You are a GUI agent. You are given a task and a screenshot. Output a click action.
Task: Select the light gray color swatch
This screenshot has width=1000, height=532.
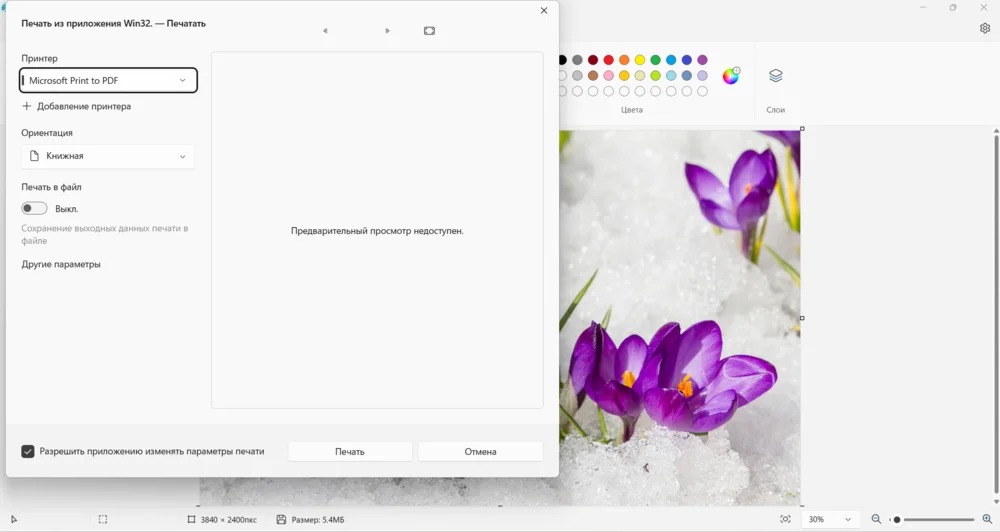click(x=577, y=75)
